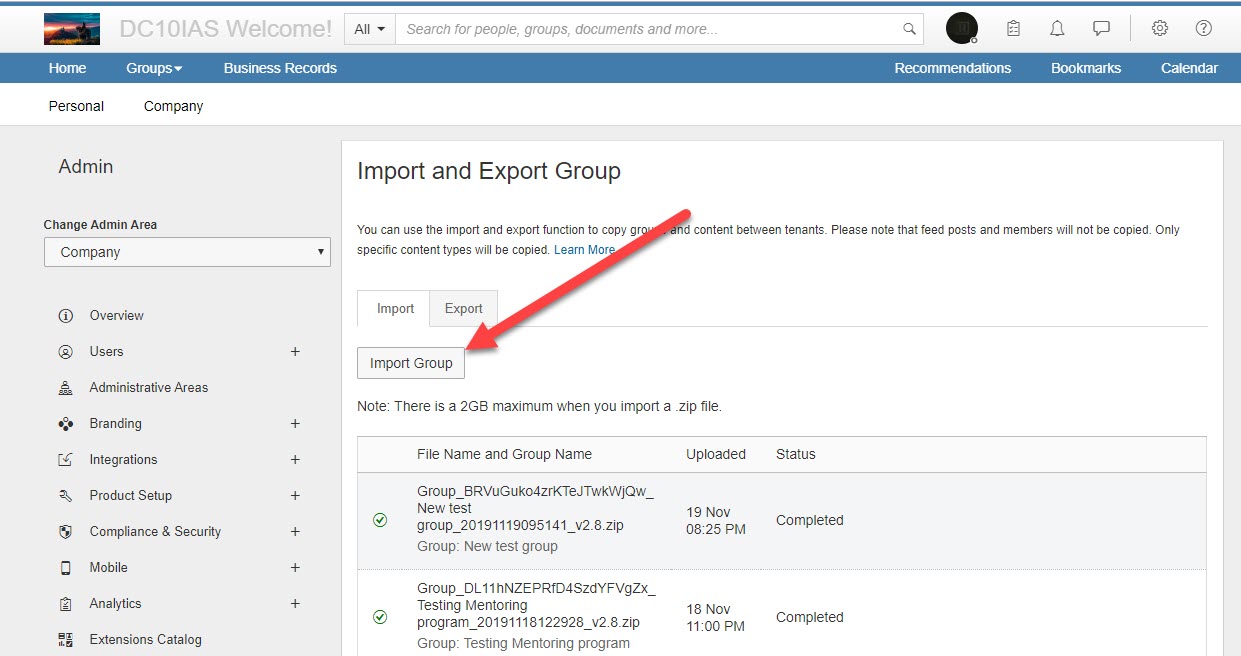The height and width of the screenshot is (656, 1241).
Task: Click the Branding palette icon
Action: pyautogui.click(x=66, y=424)
